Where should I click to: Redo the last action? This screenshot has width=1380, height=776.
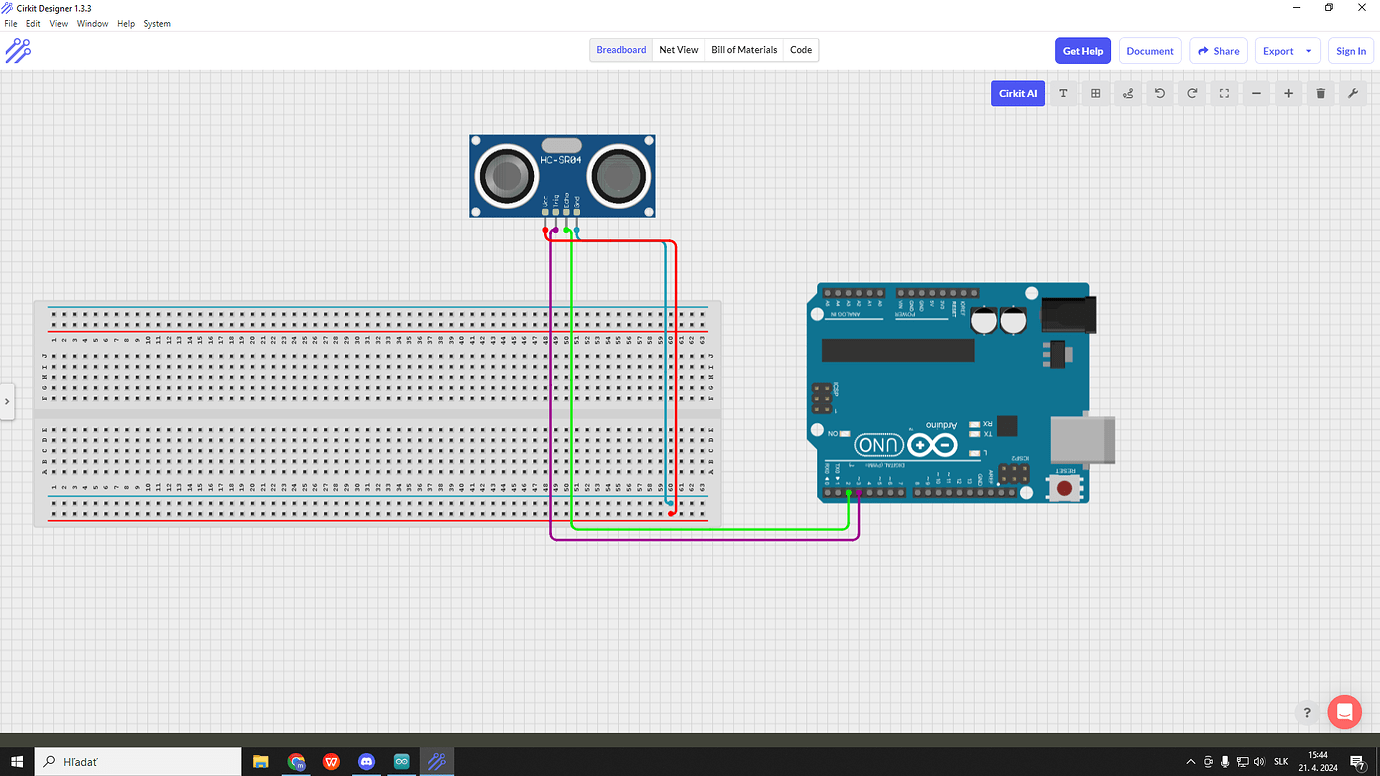1191,93
